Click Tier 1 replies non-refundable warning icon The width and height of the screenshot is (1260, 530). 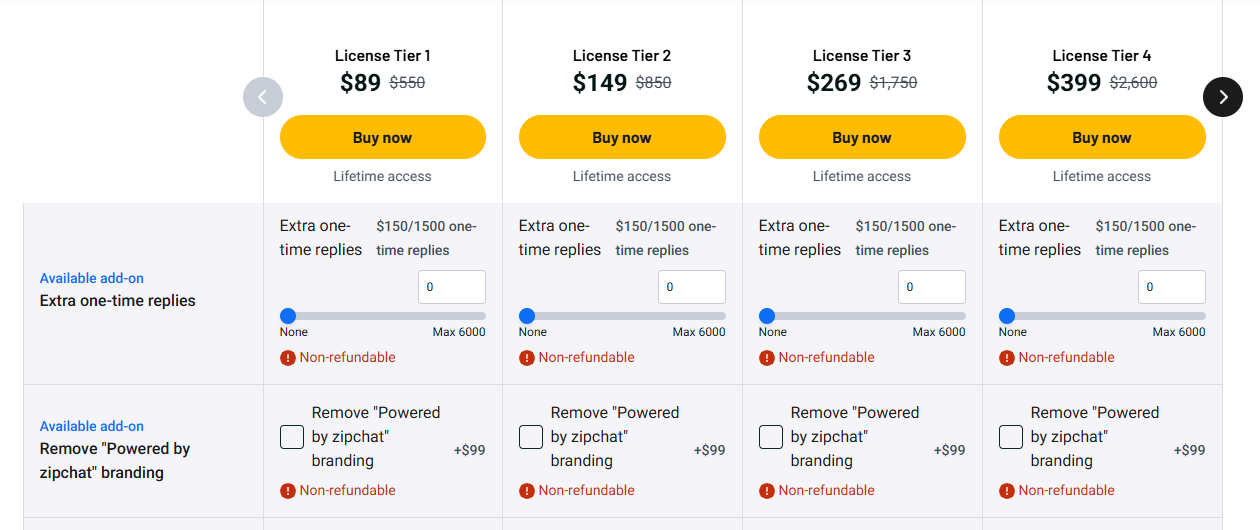point(288,358)
